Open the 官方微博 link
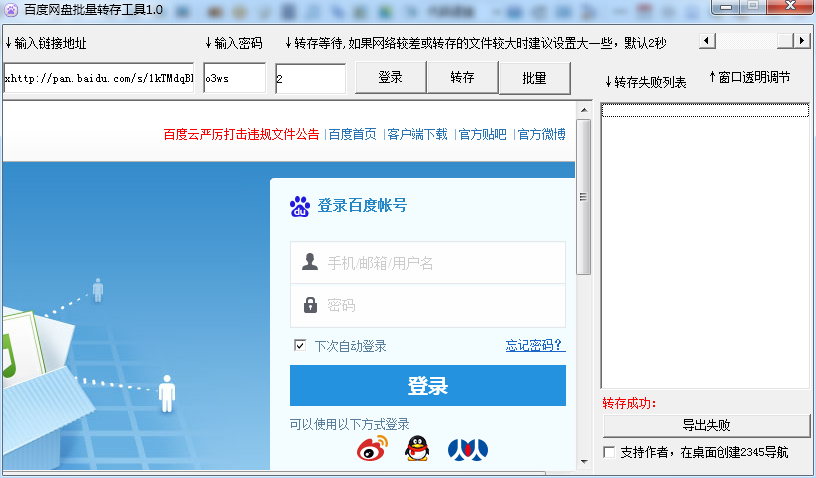 (x=542, y=134)
